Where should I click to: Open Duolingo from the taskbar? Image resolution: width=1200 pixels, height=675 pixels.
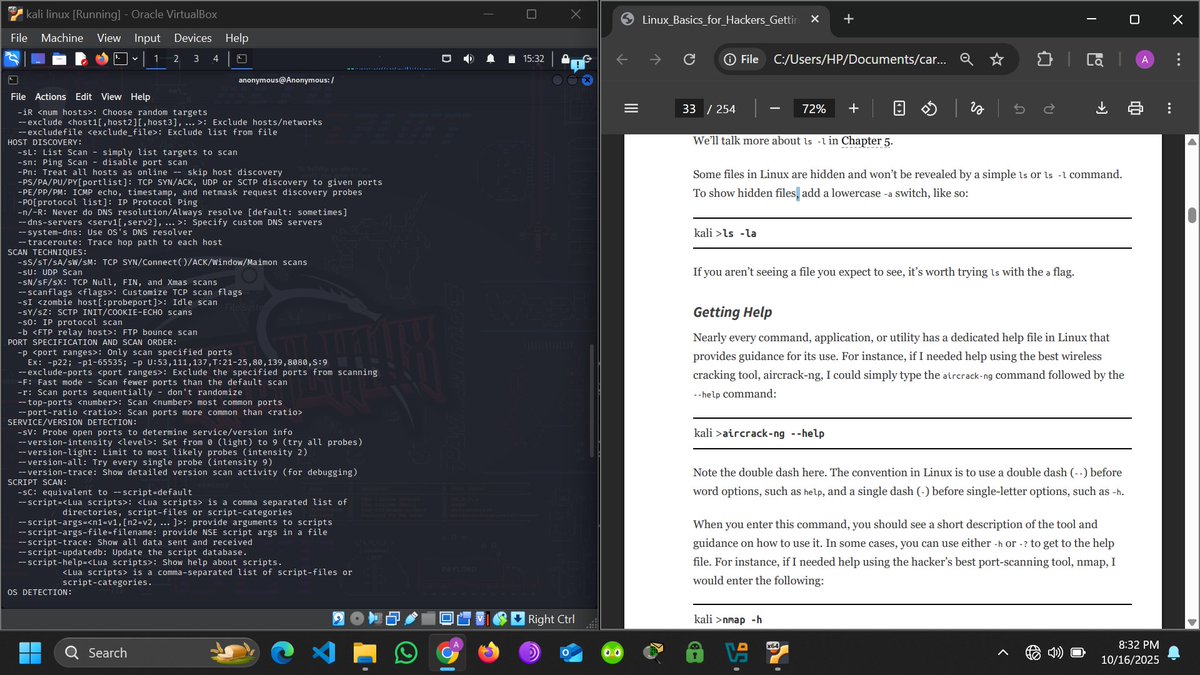pos(612,652)
